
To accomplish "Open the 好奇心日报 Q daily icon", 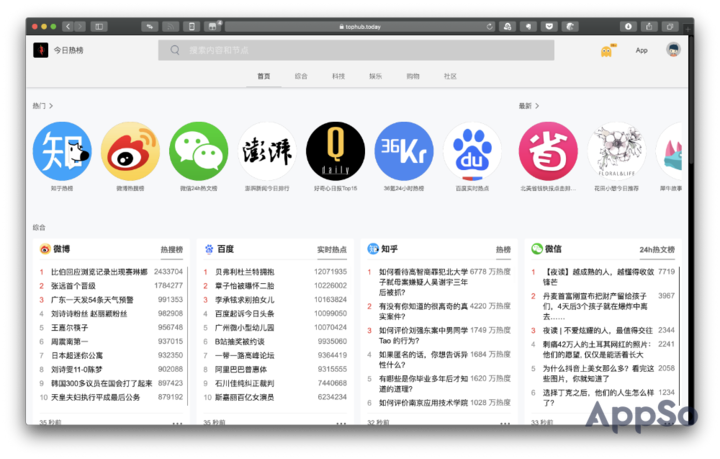I will point(336,151).
